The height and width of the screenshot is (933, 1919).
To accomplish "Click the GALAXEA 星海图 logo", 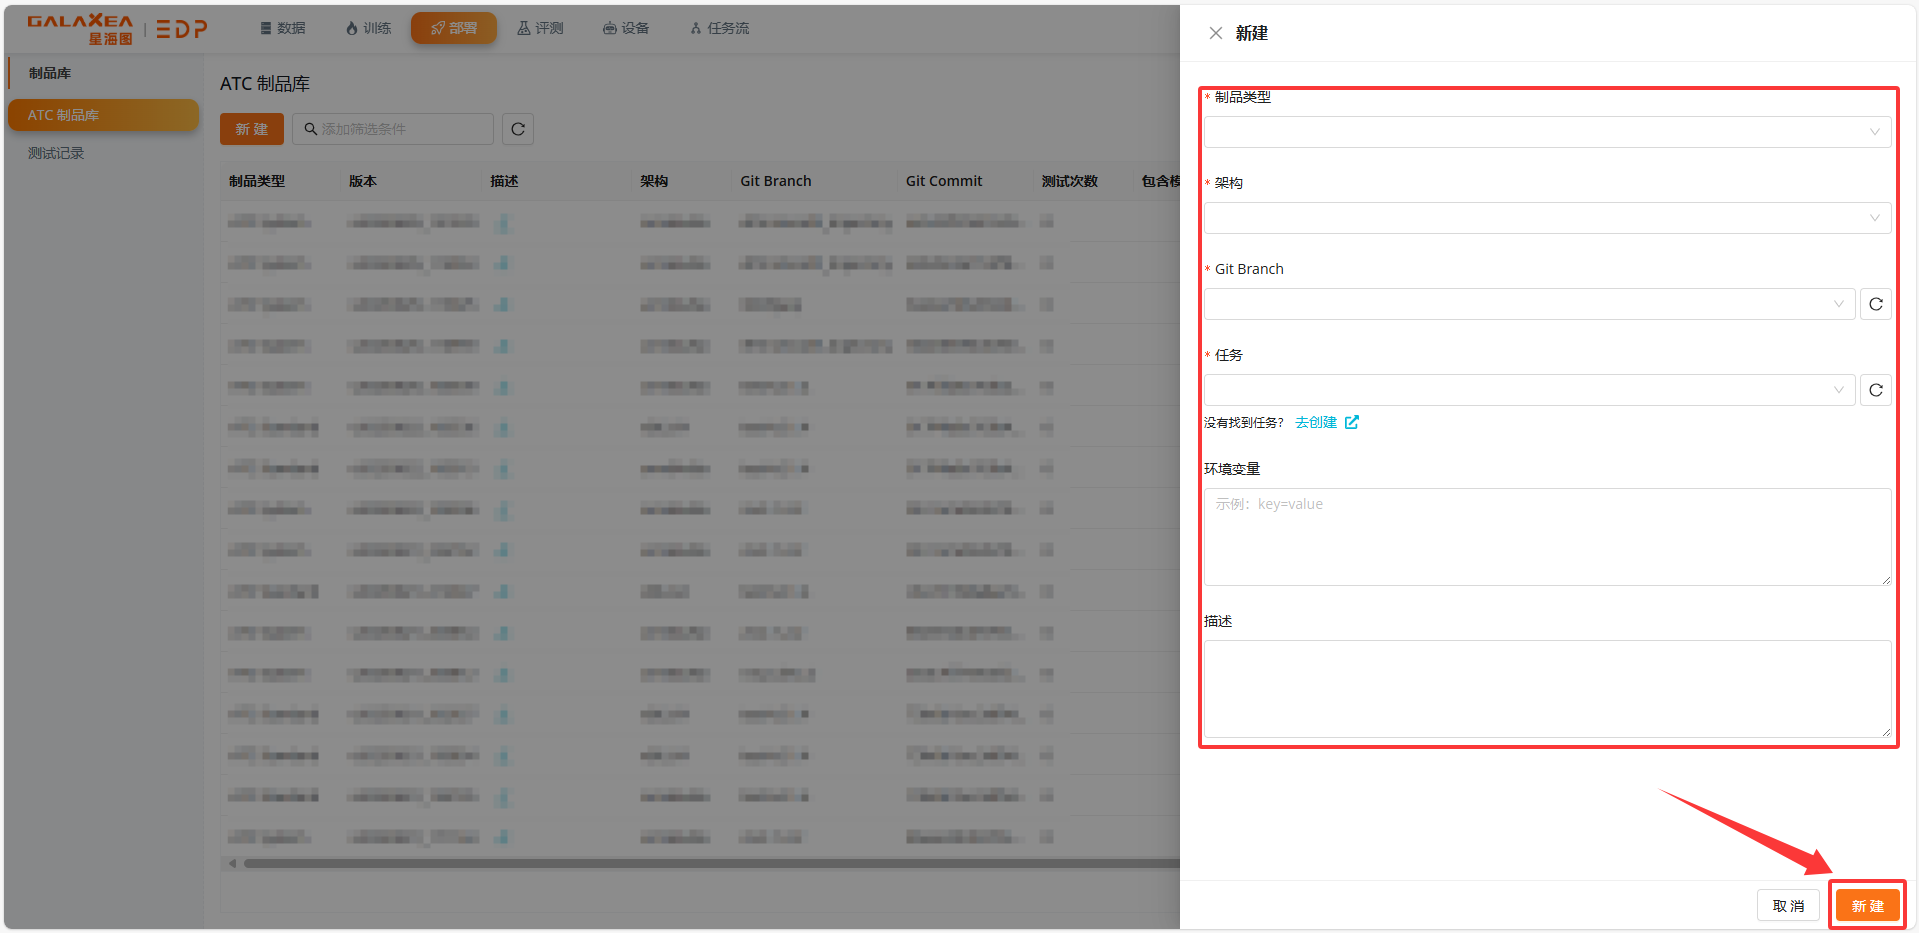I will [80, 29].
